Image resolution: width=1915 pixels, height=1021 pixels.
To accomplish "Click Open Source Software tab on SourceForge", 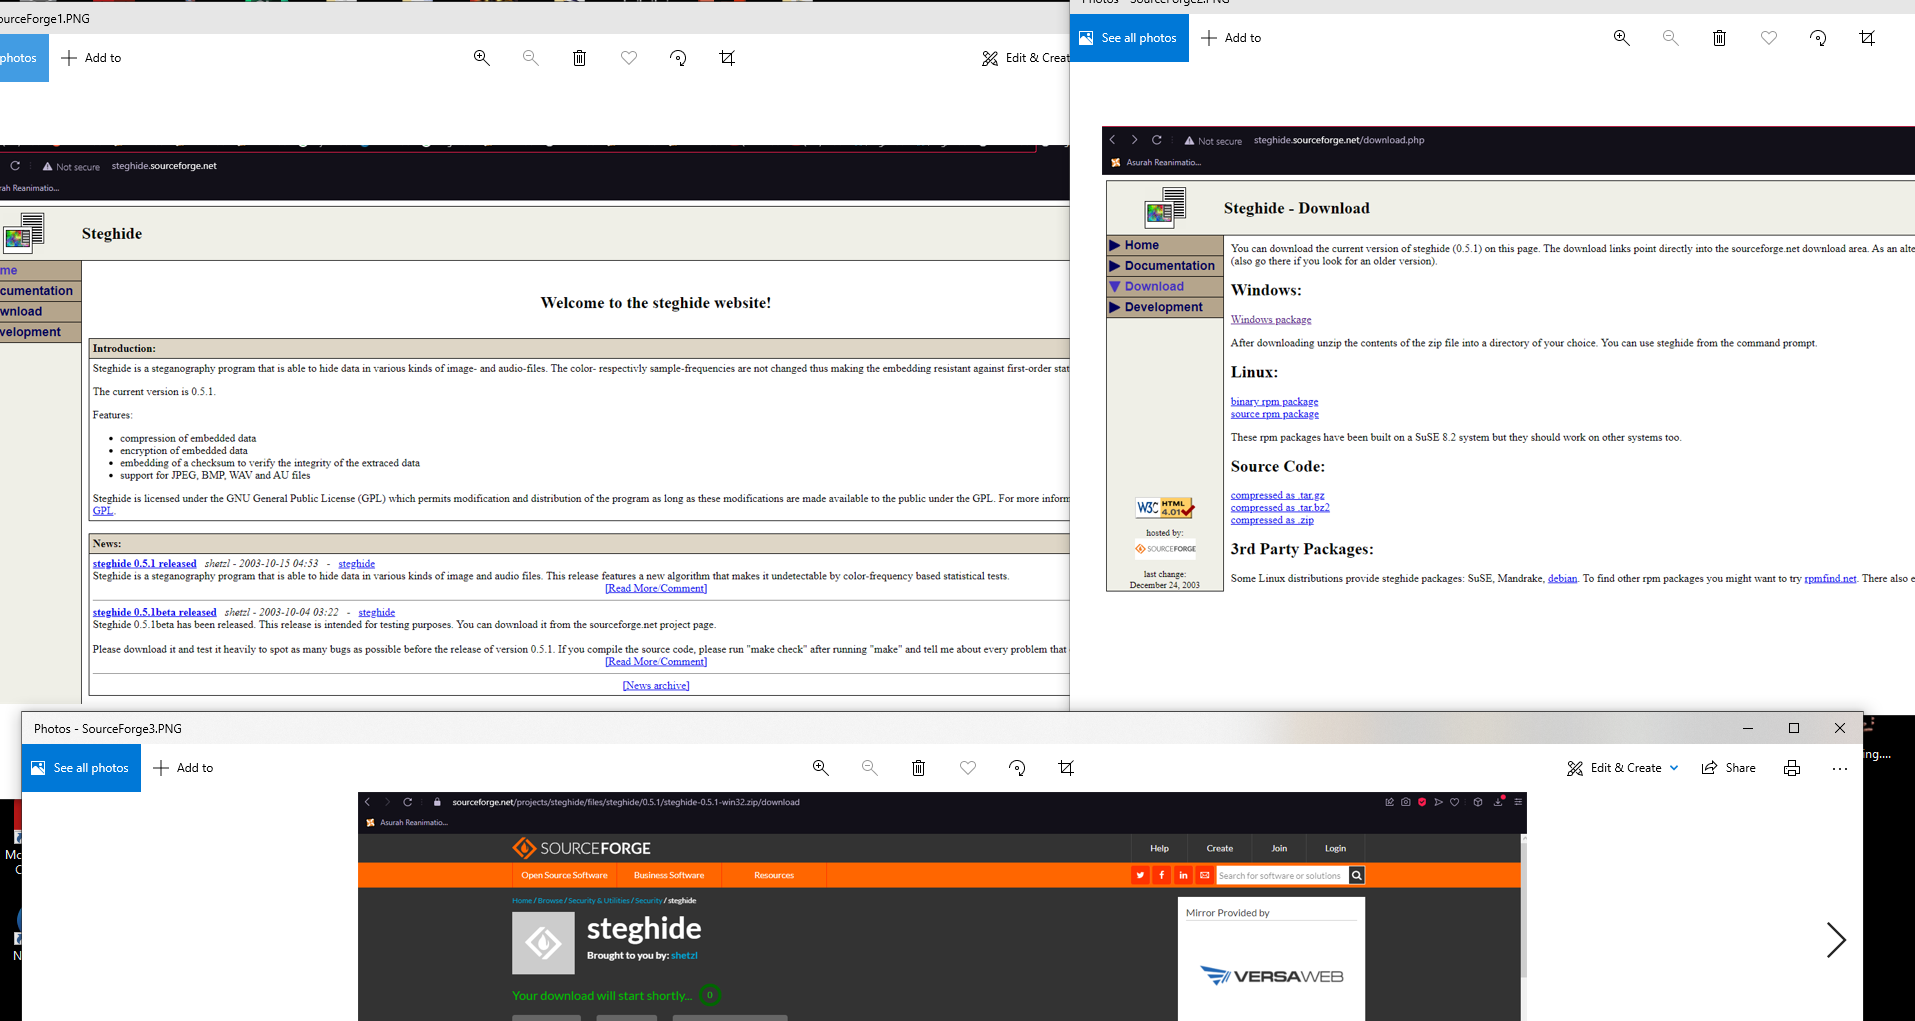I will click(564, 875).
